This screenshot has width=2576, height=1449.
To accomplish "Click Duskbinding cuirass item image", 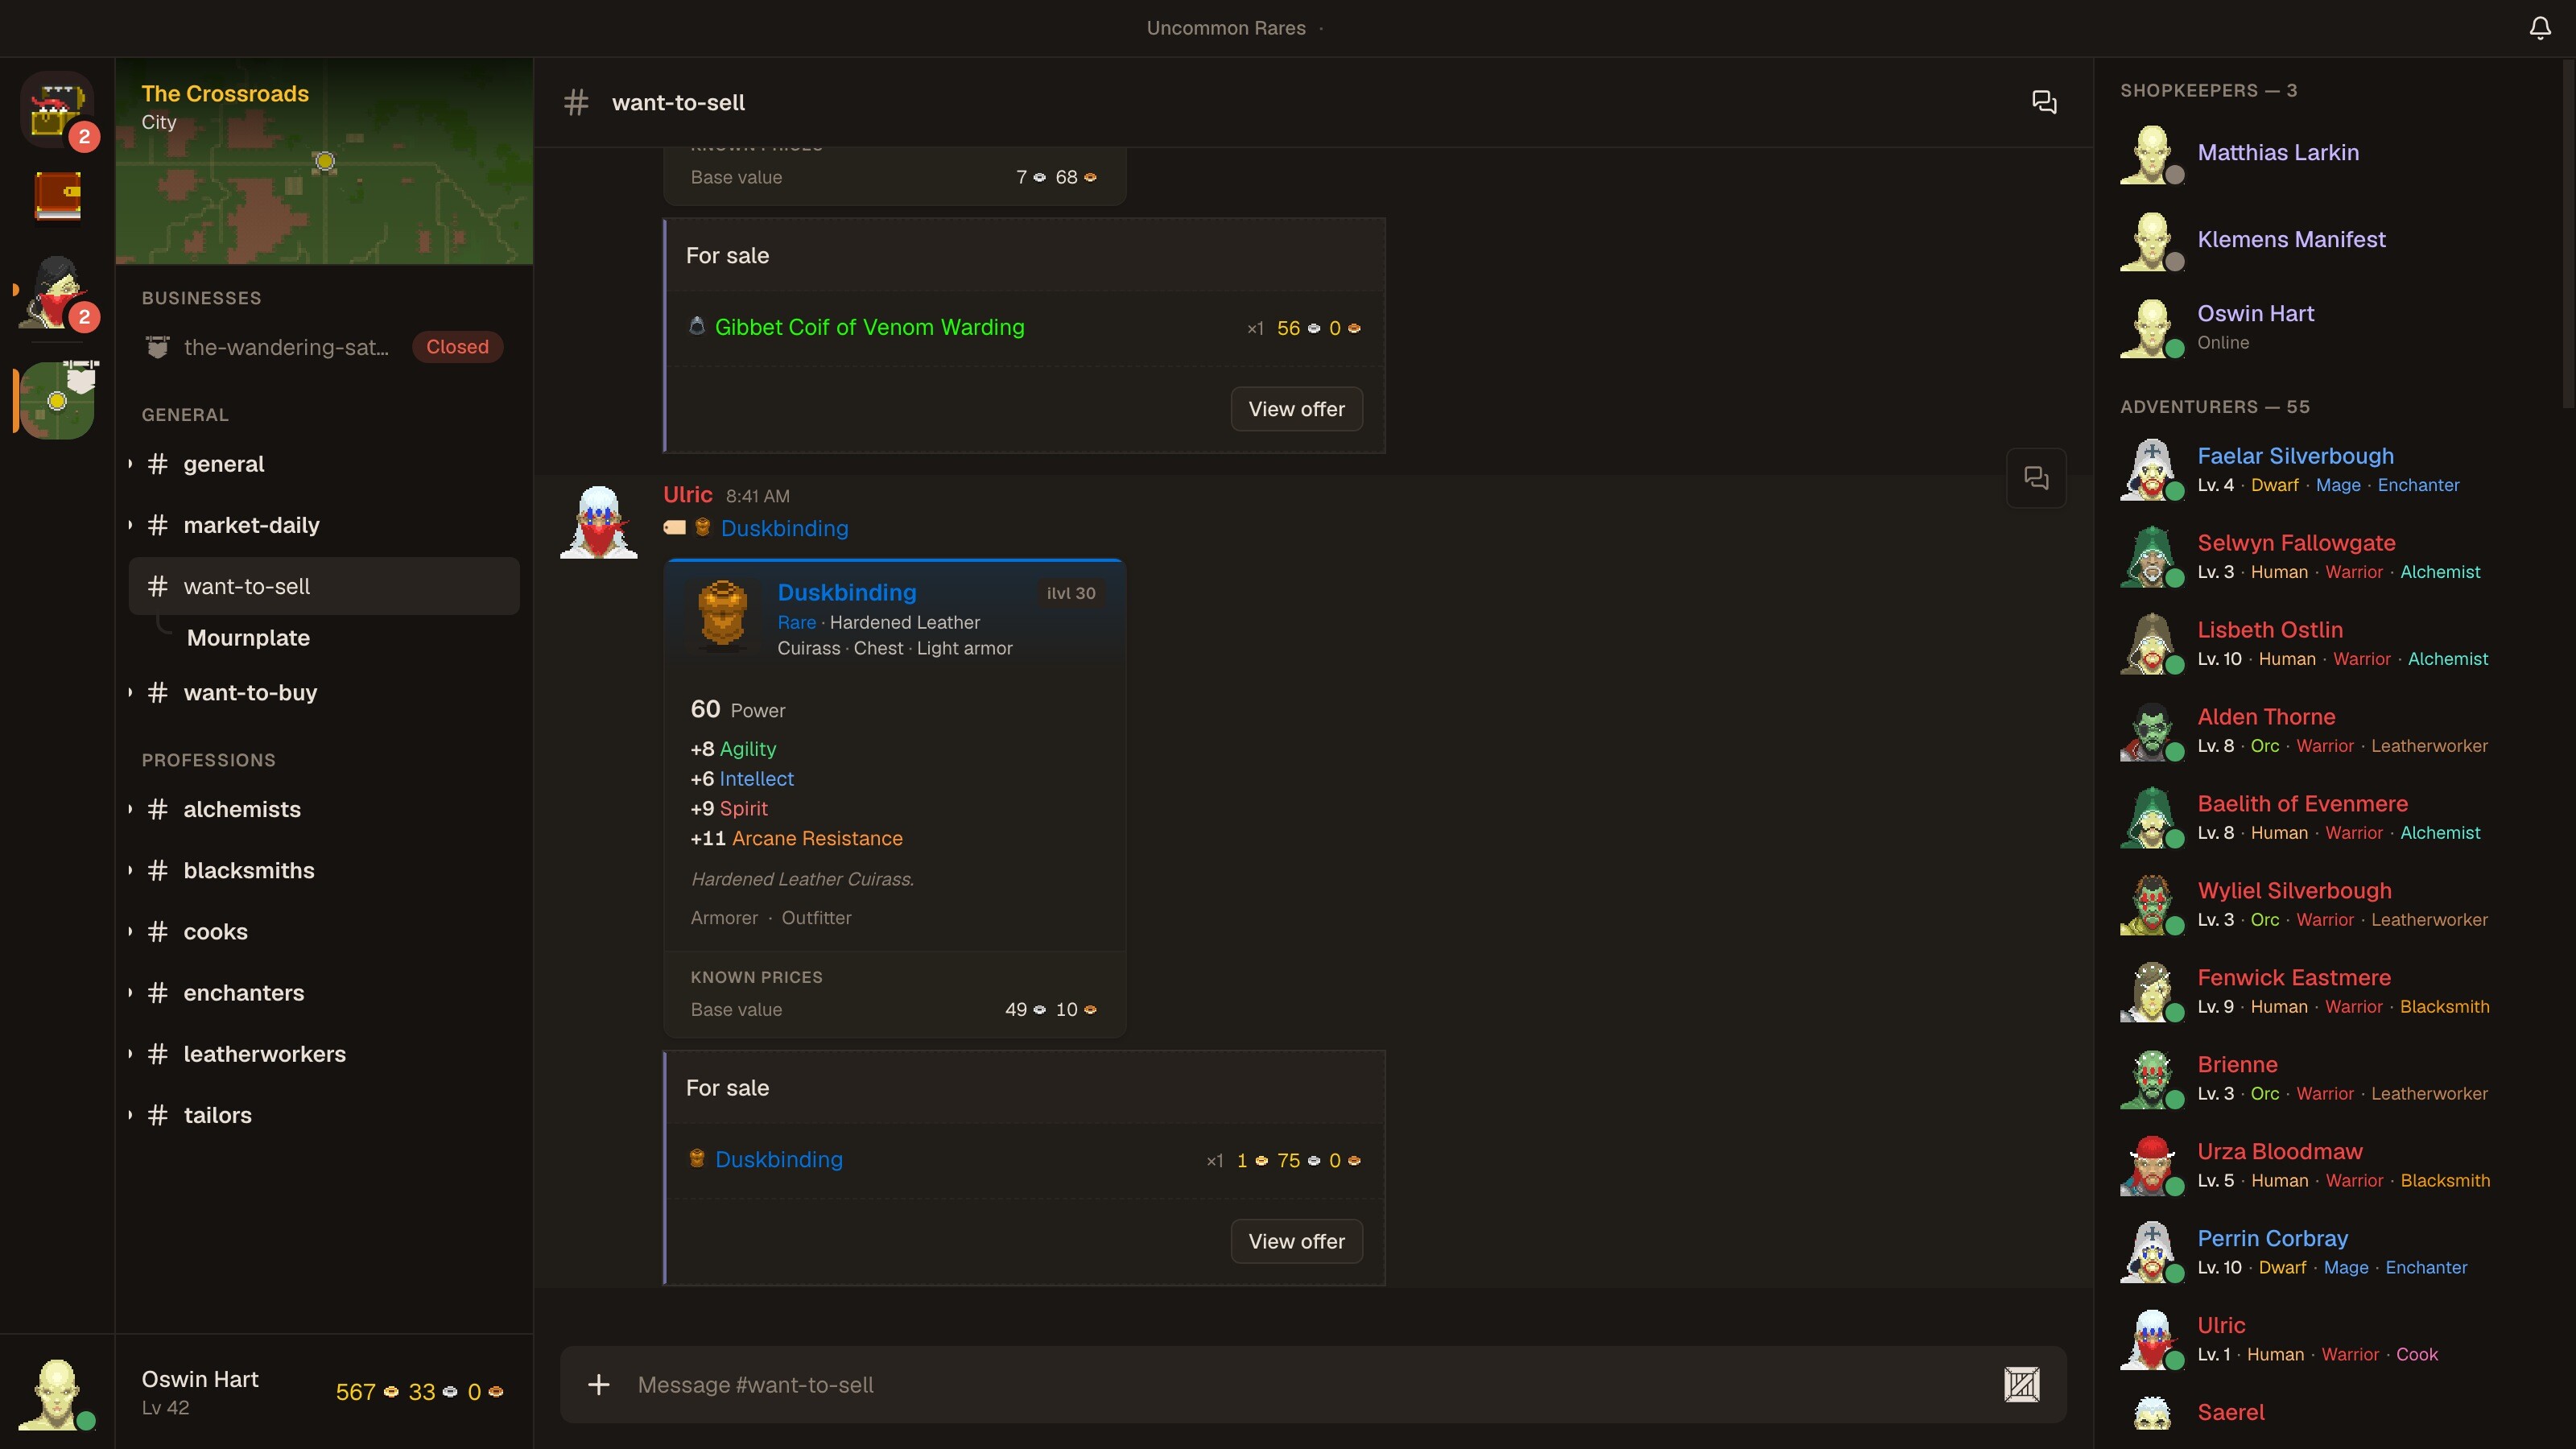I will [x=722, y=614].
